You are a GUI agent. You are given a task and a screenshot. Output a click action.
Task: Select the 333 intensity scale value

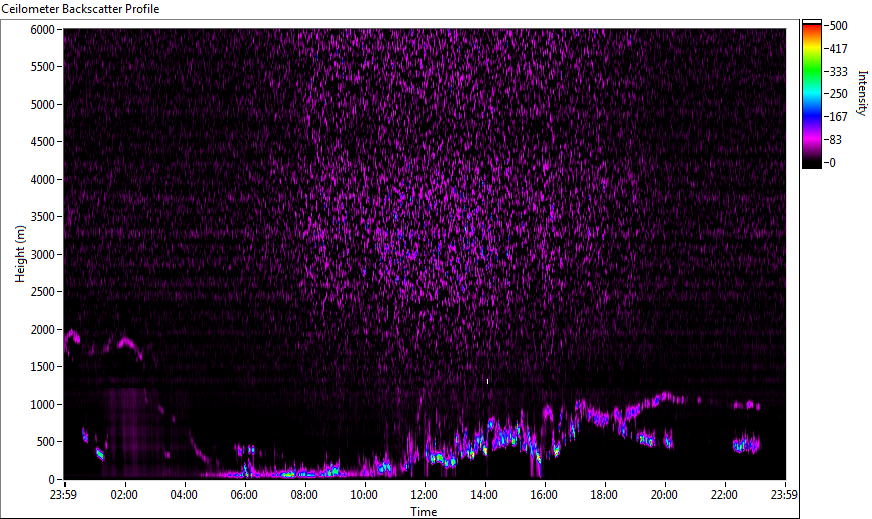[838, 71]
